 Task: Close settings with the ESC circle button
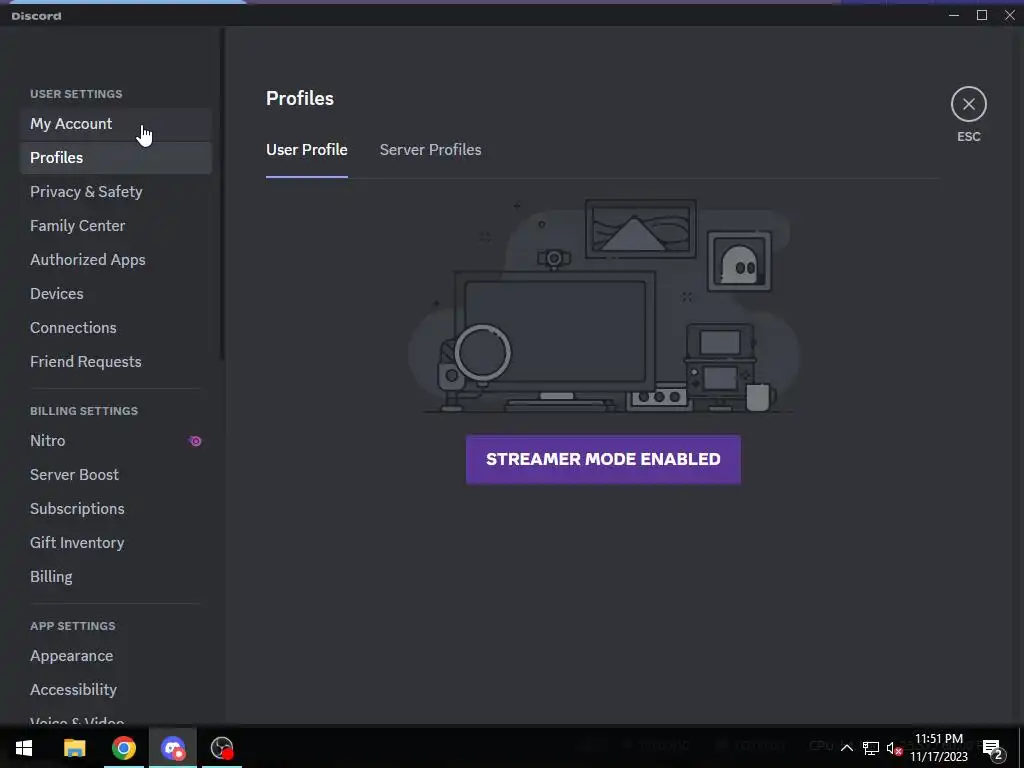pos(968,104)
